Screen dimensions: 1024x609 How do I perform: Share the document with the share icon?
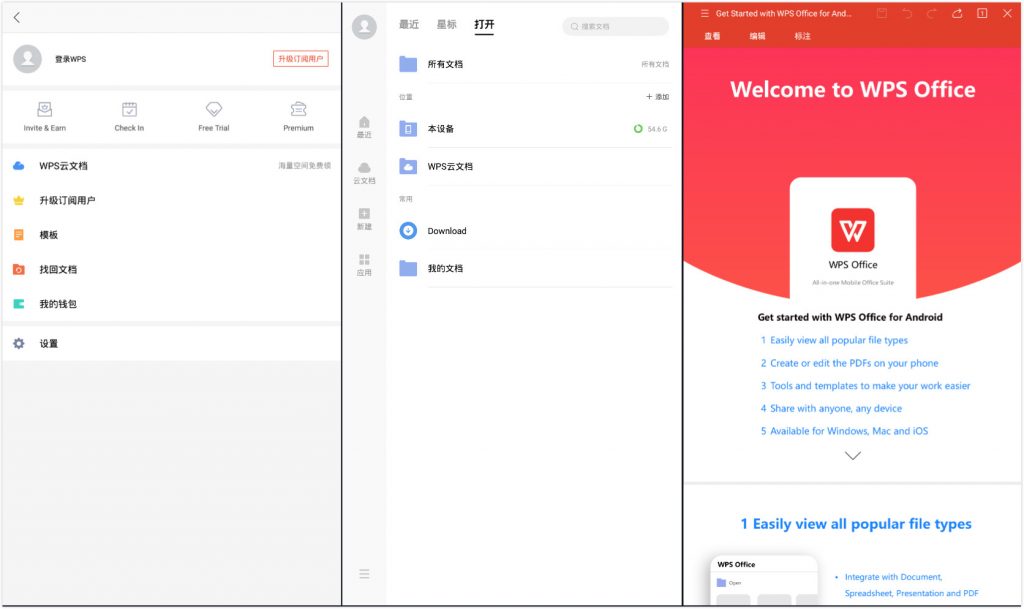957,13
